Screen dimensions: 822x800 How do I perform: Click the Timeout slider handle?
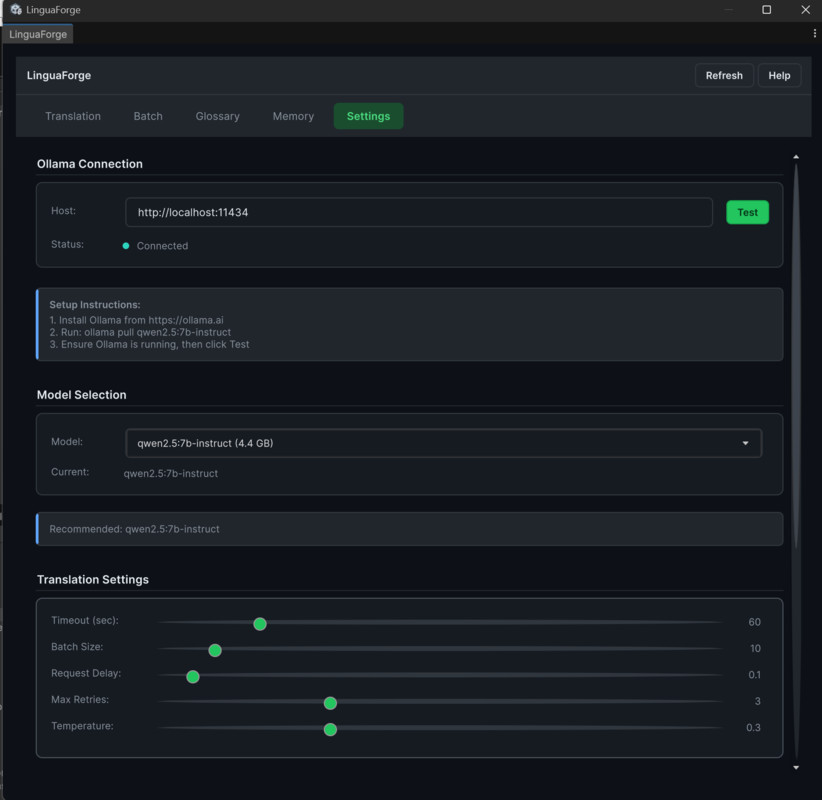pyautogui.click(x=260, y=624)
